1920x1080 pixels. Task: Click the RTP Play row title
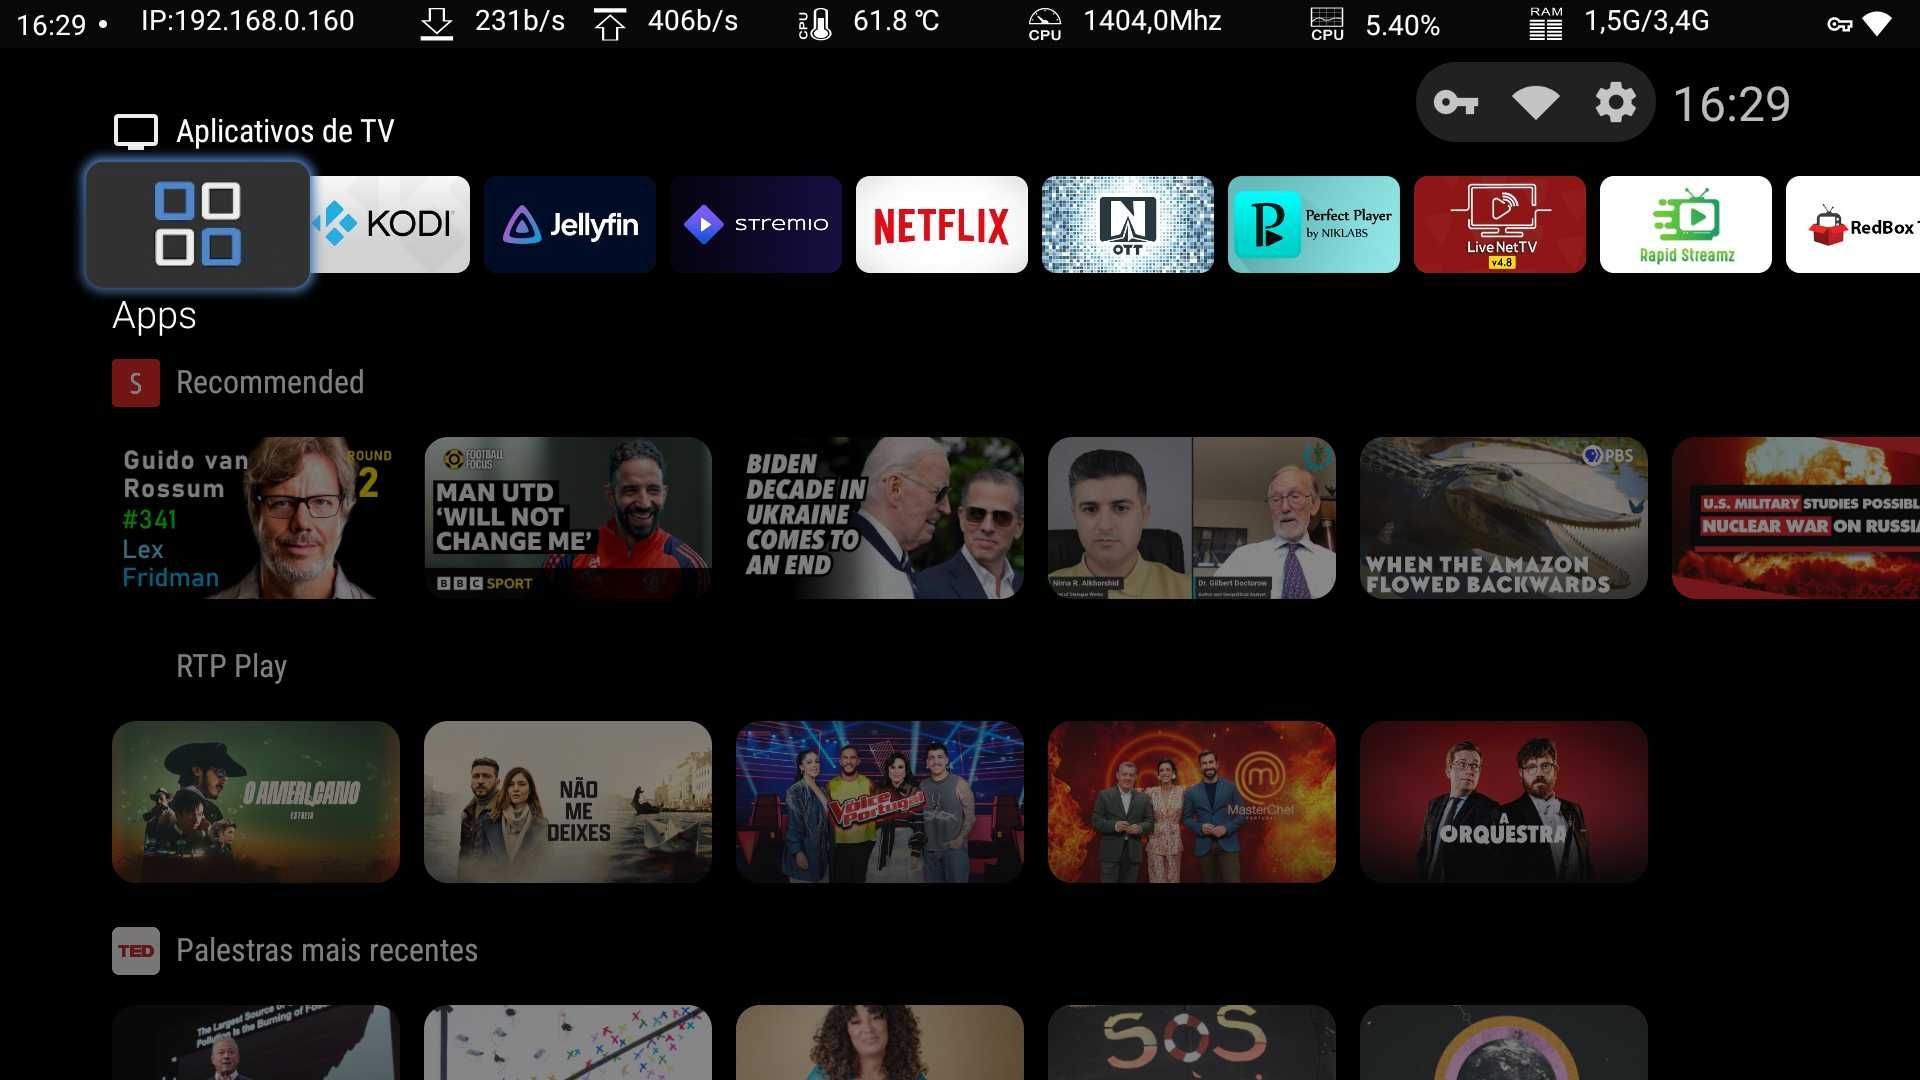point(231,666)
